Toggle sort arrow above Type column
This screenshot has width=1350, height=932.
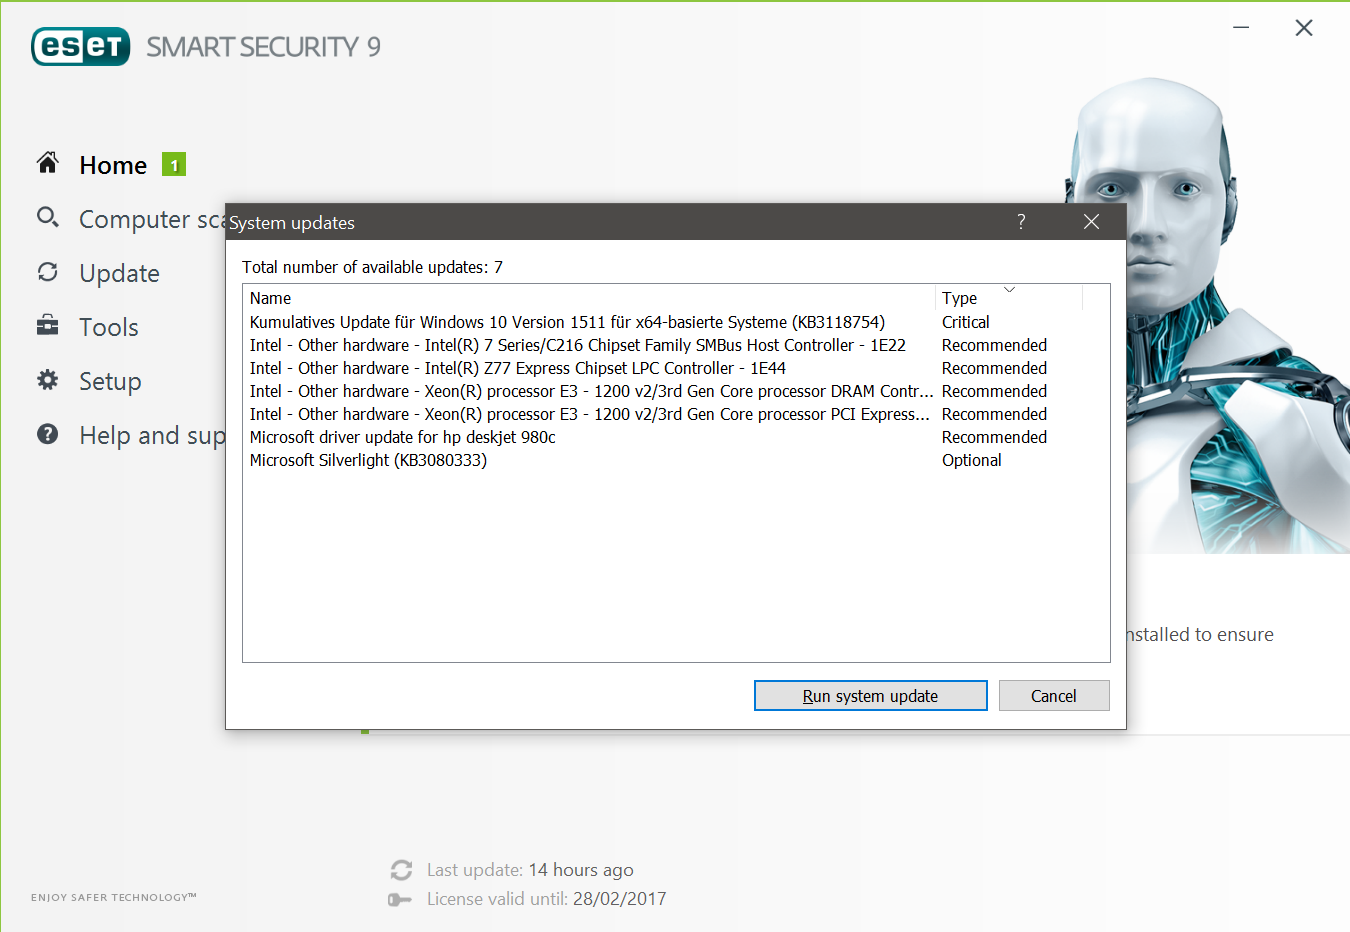coord(1009,289)
